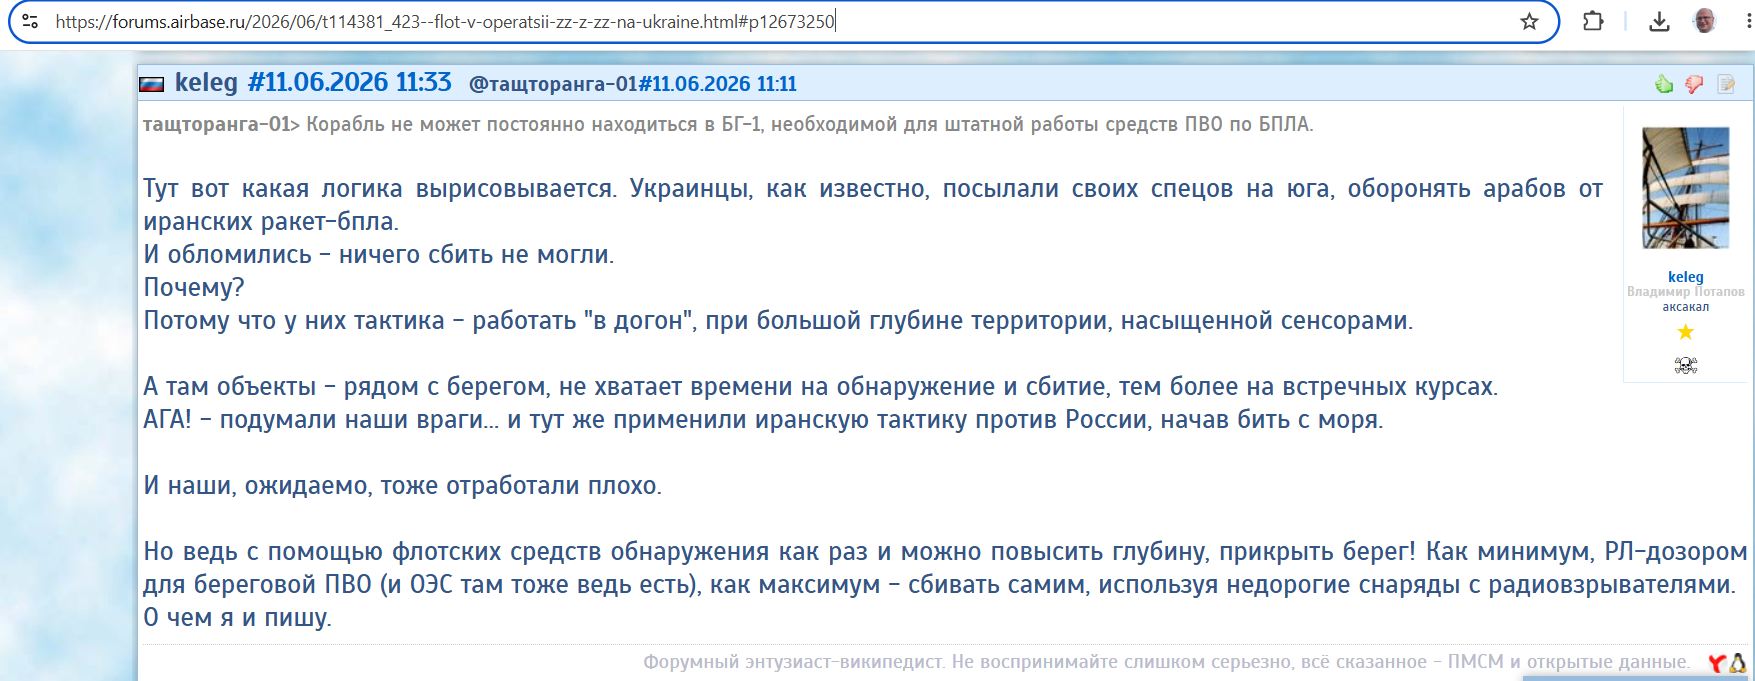This screenshot has width=1755, height=681.
Task: Click the signature starting "Форумный энтузиаст-википедист"
Action: tap(1167, 662)
